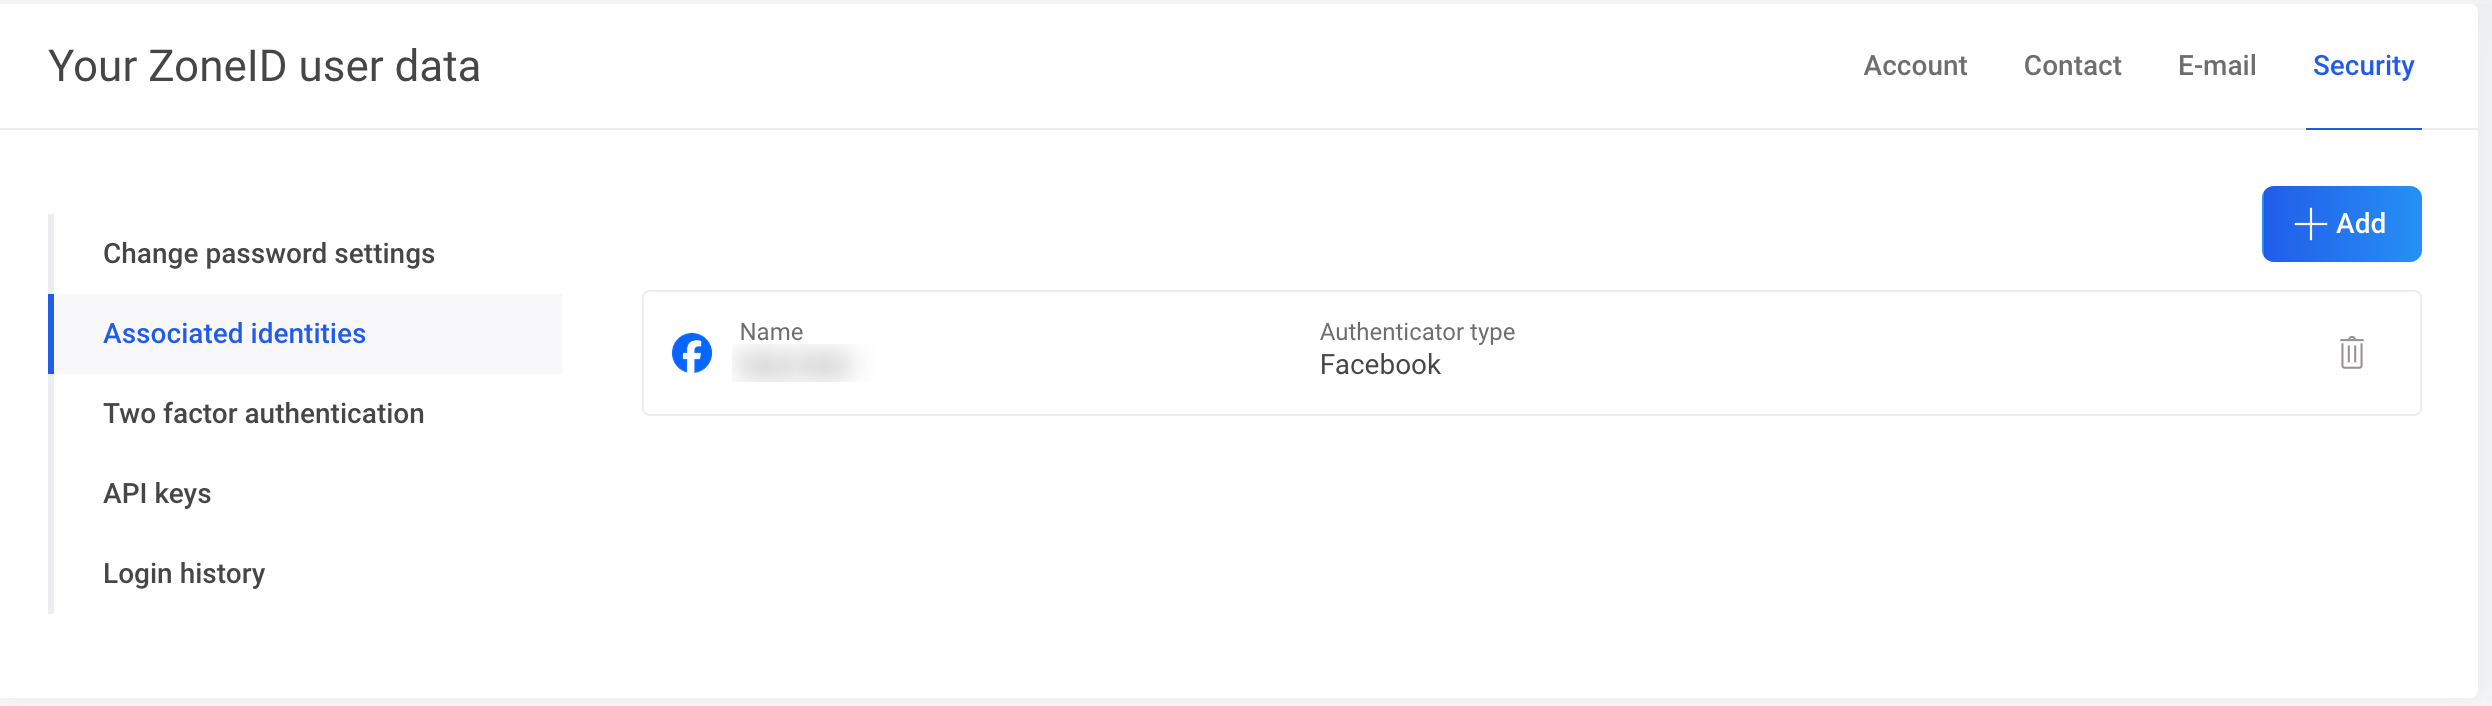Go to the E-mail tab
This screenshot has width=2492, height=706.
(x=2217, y=66)
